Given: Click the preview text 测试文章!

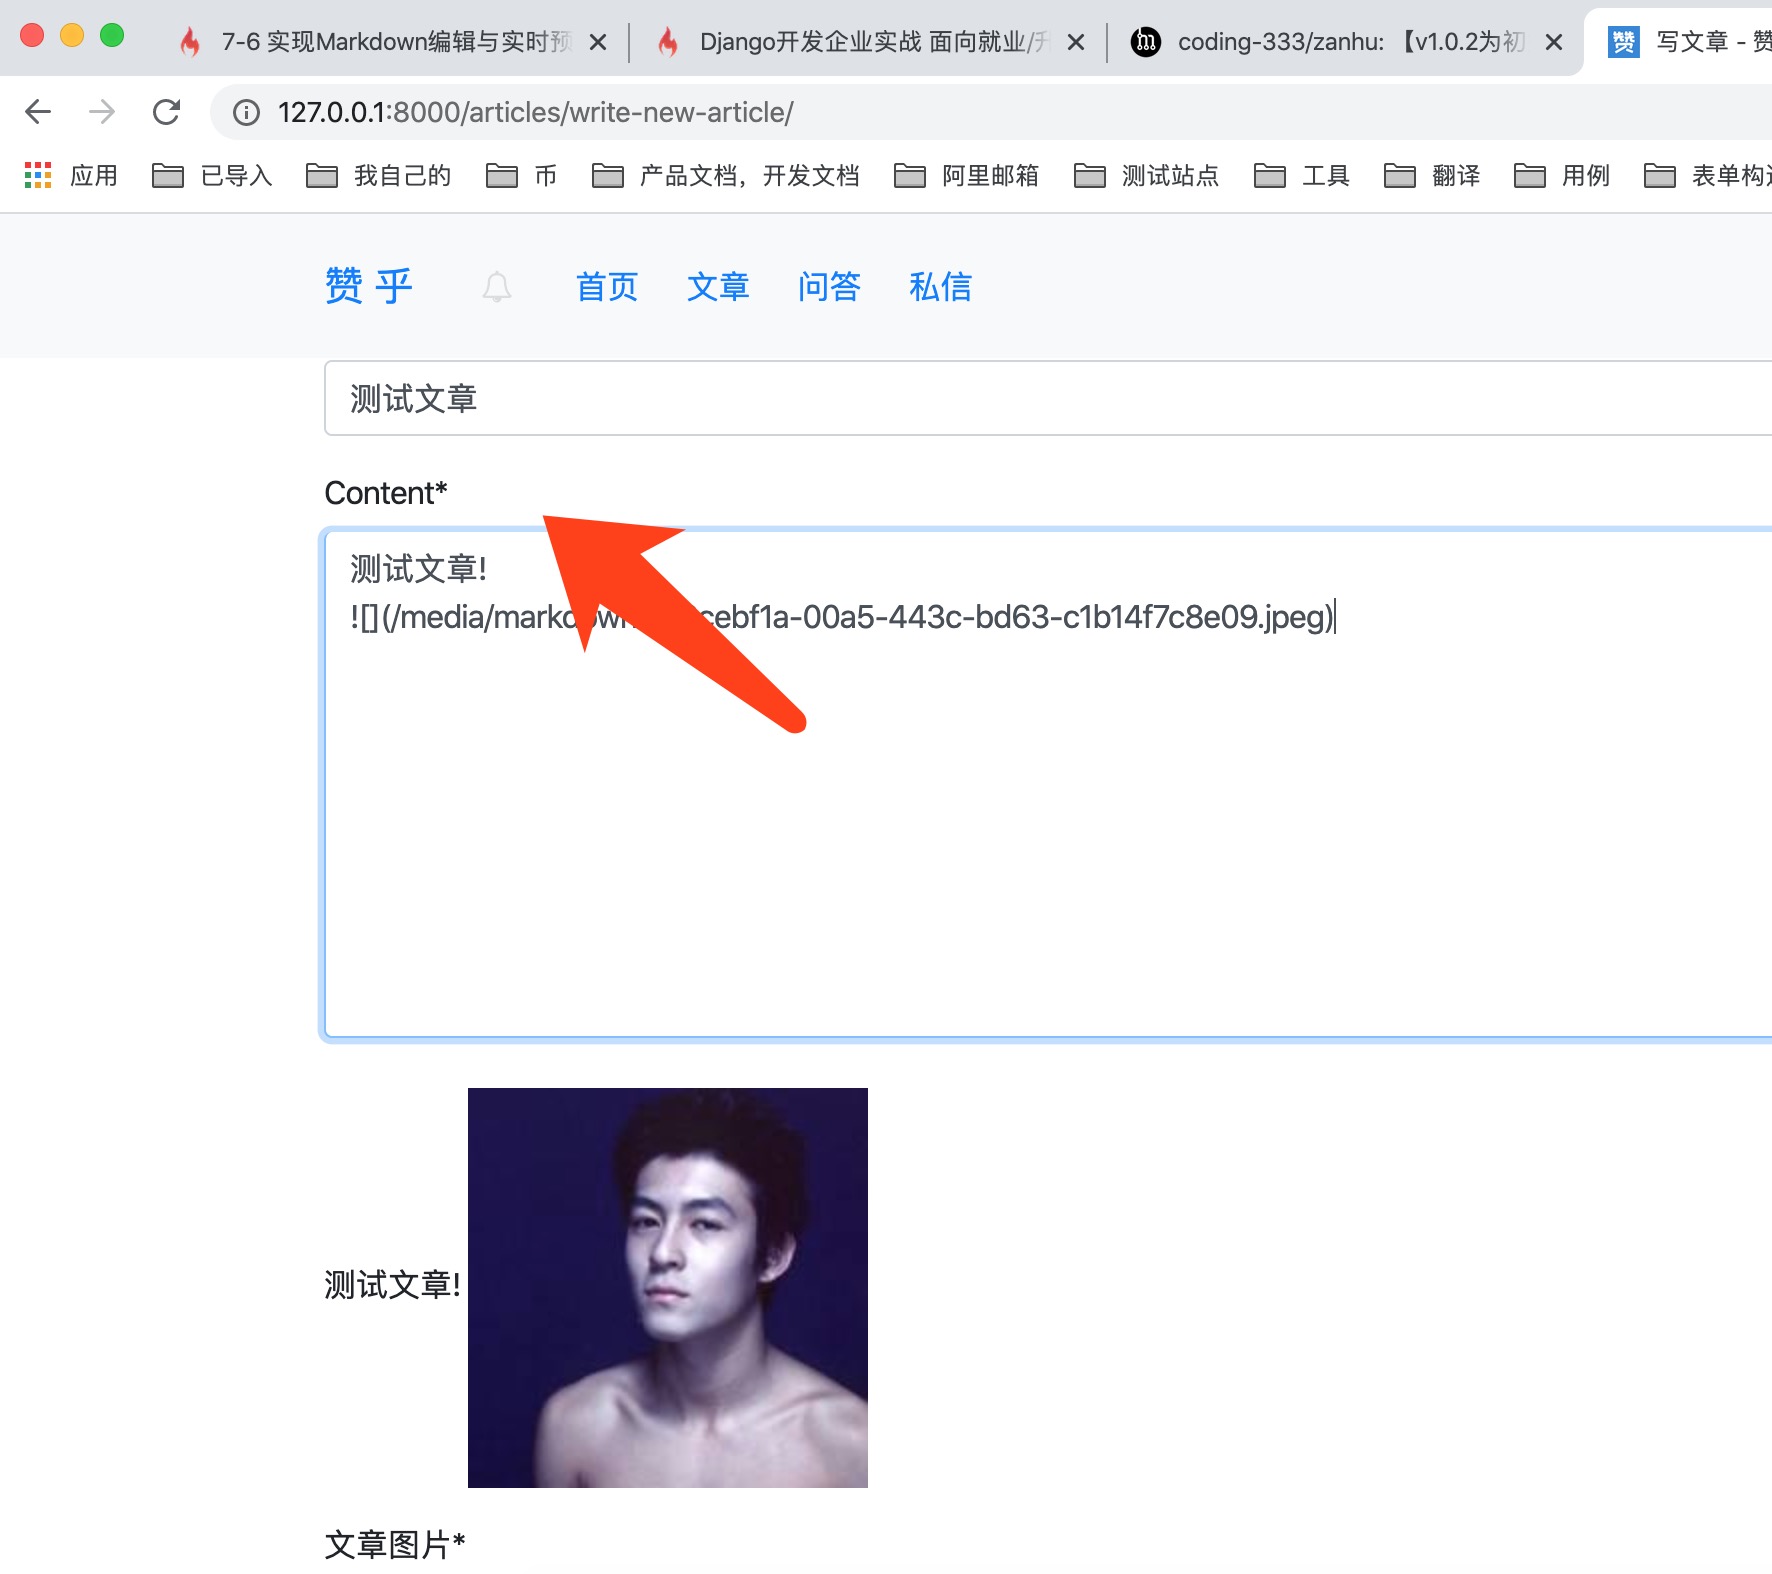Looking at the screenshot, I should tap(393, 1285).
